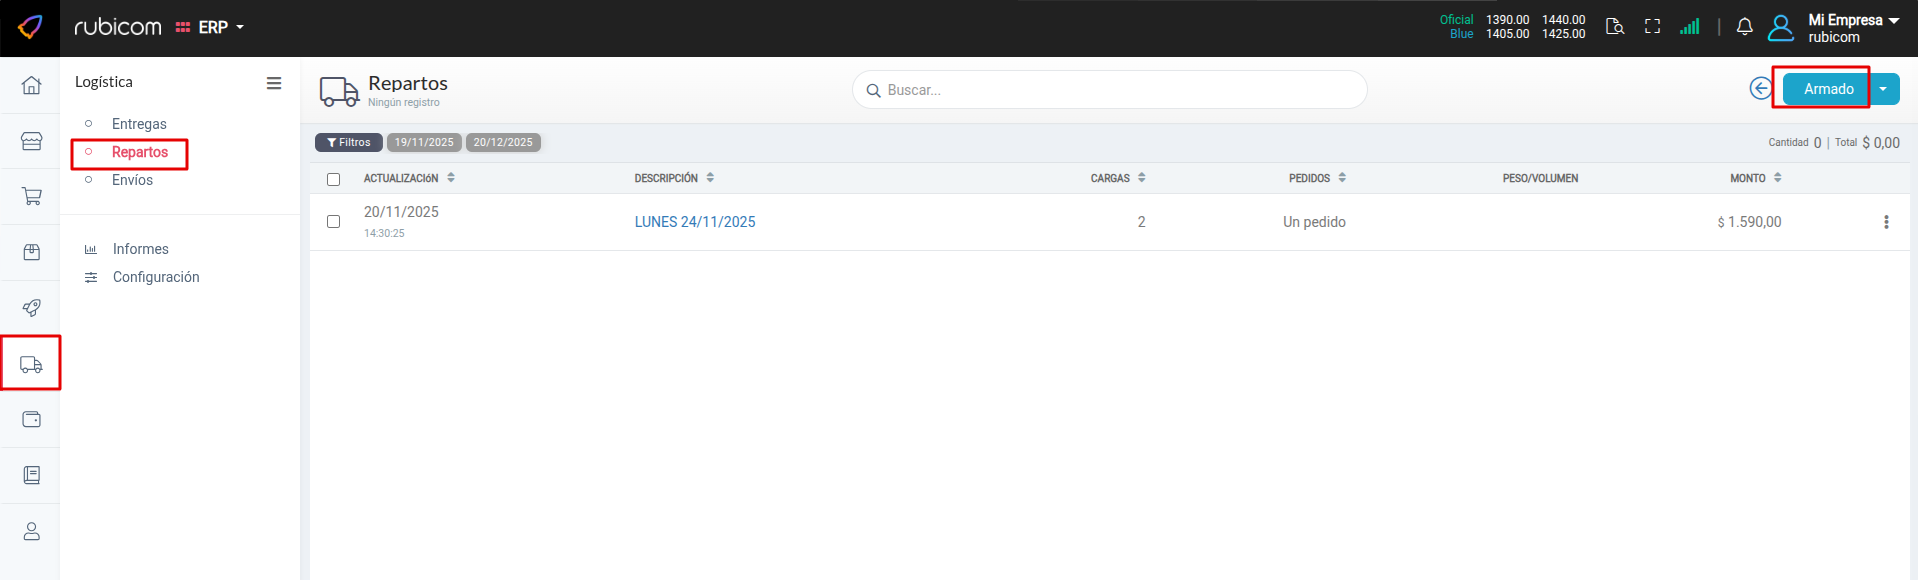The width and height of the screenshot is (1918, 580).
Task: Open Envíos menu item
Action: point(132,180)
